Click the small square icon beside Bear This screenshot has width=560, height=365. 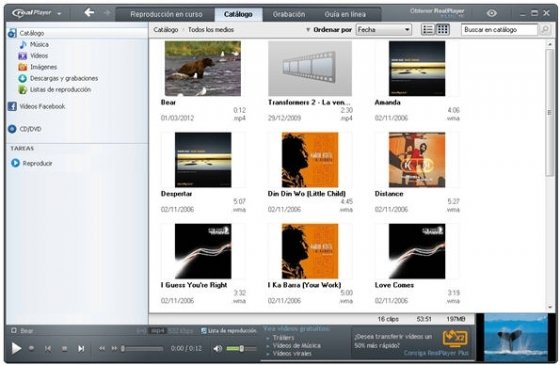pos(14,330)
